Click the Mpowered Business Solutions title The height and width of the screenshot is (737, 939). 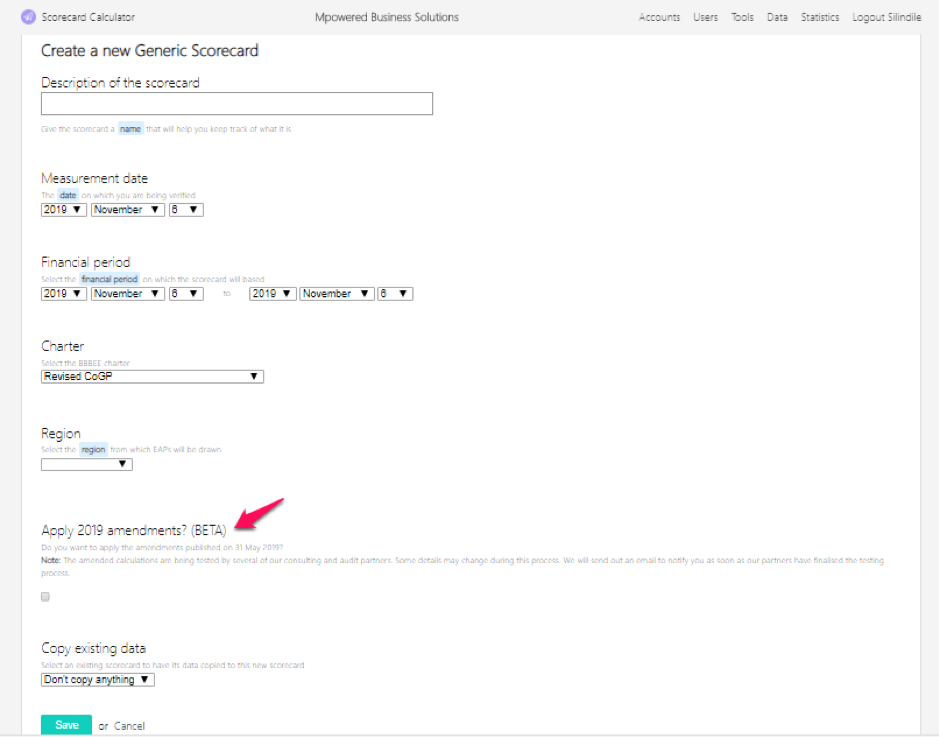pyautogui.click(x=387, y=17)
